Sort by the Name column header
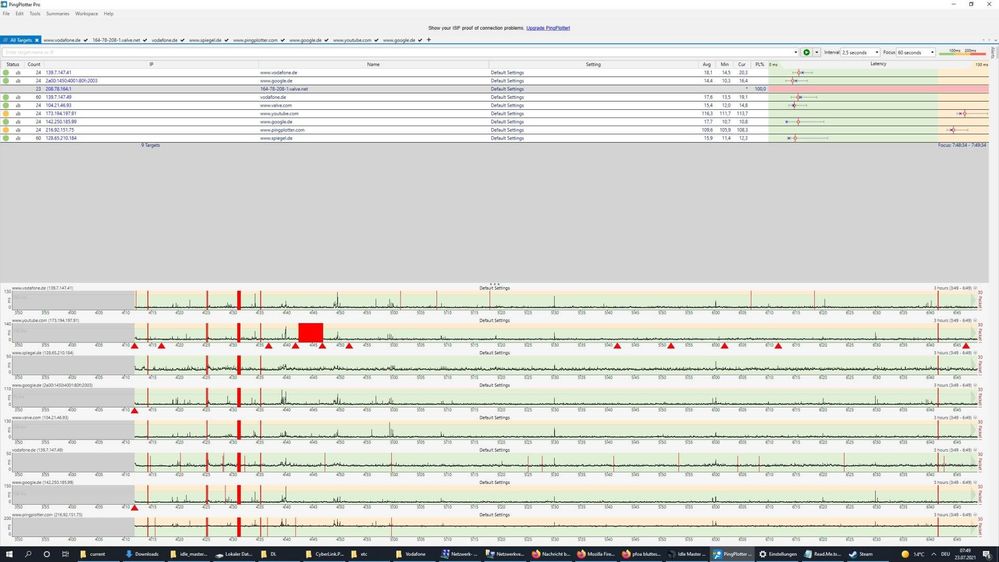Screen dimensions: 999x562 [x=373, y=64]
